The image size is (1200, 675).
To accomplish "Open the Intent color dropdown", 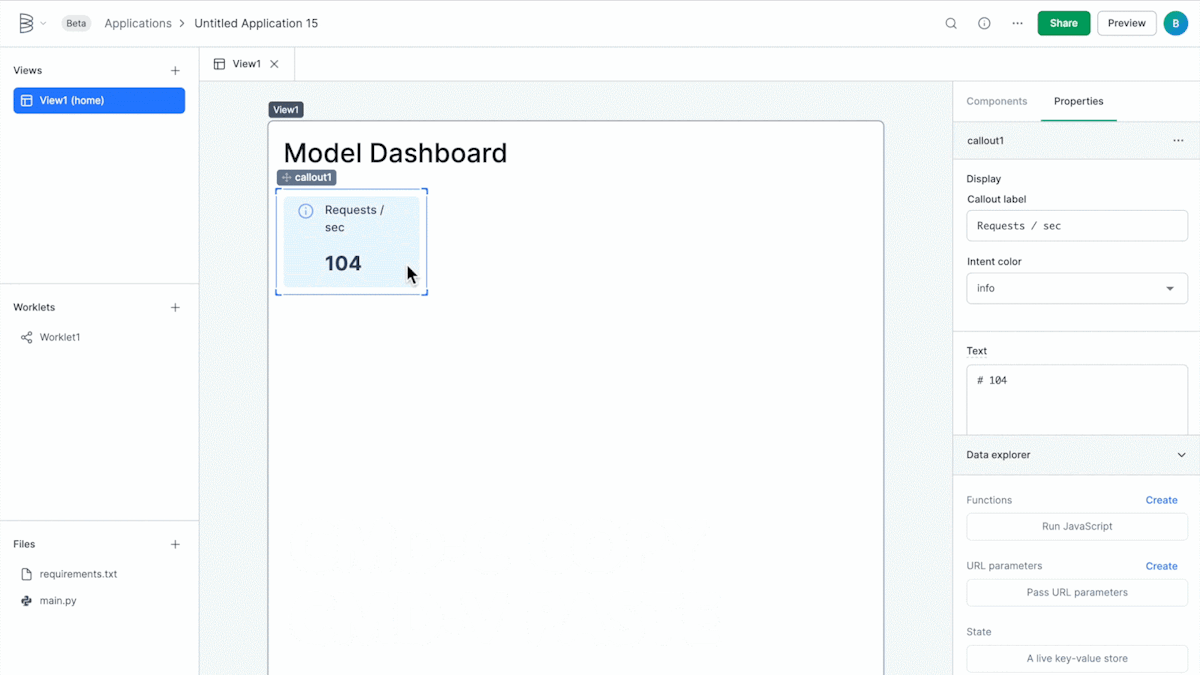I will [x=1077, y=288].
